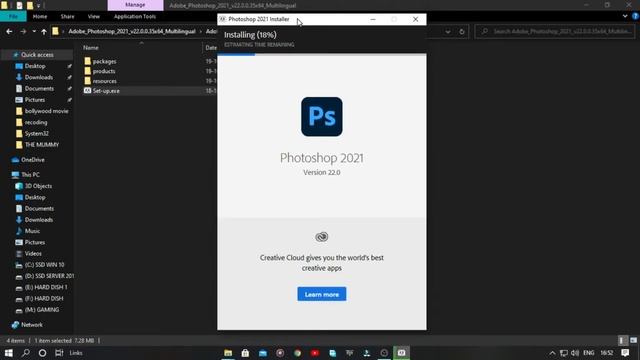Screen dimensions: 640x360
Task: Open the View ribbon tab
Action: (x=93, y=16)
